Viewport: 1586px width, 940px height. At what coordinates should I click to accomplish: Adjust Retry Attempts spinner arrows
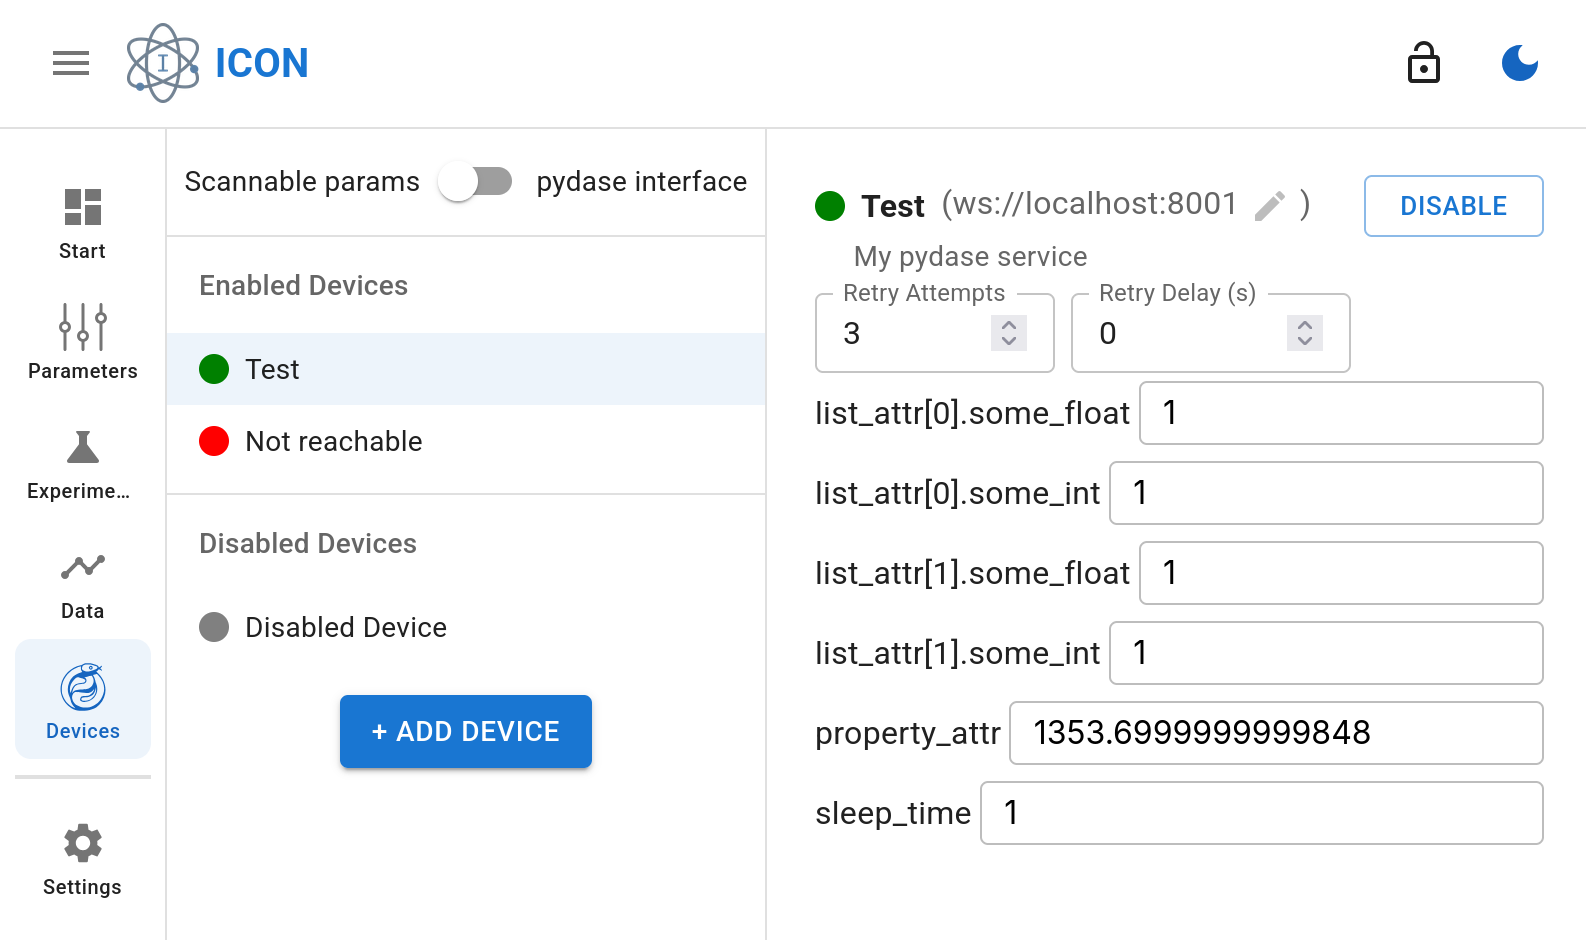click(x=1008, y=333)
